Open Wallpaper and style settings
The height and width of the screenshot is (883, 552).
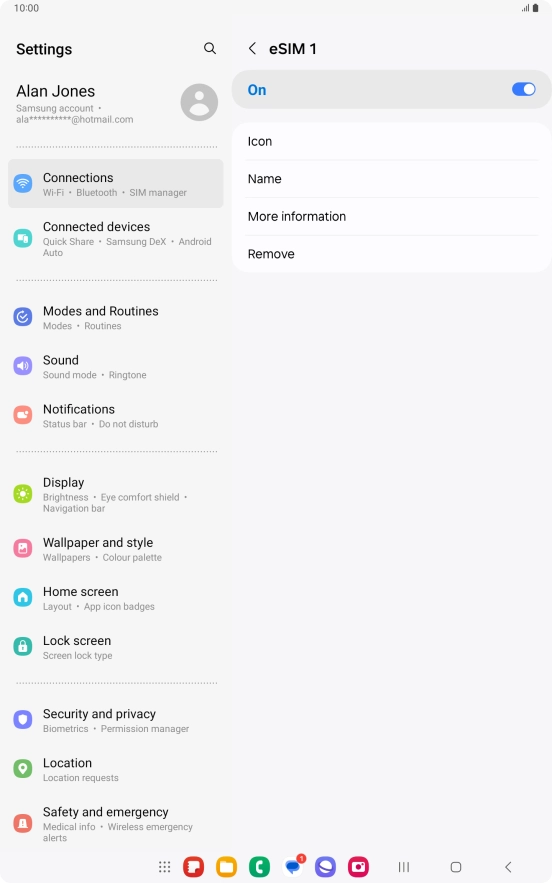coord(115,549)
